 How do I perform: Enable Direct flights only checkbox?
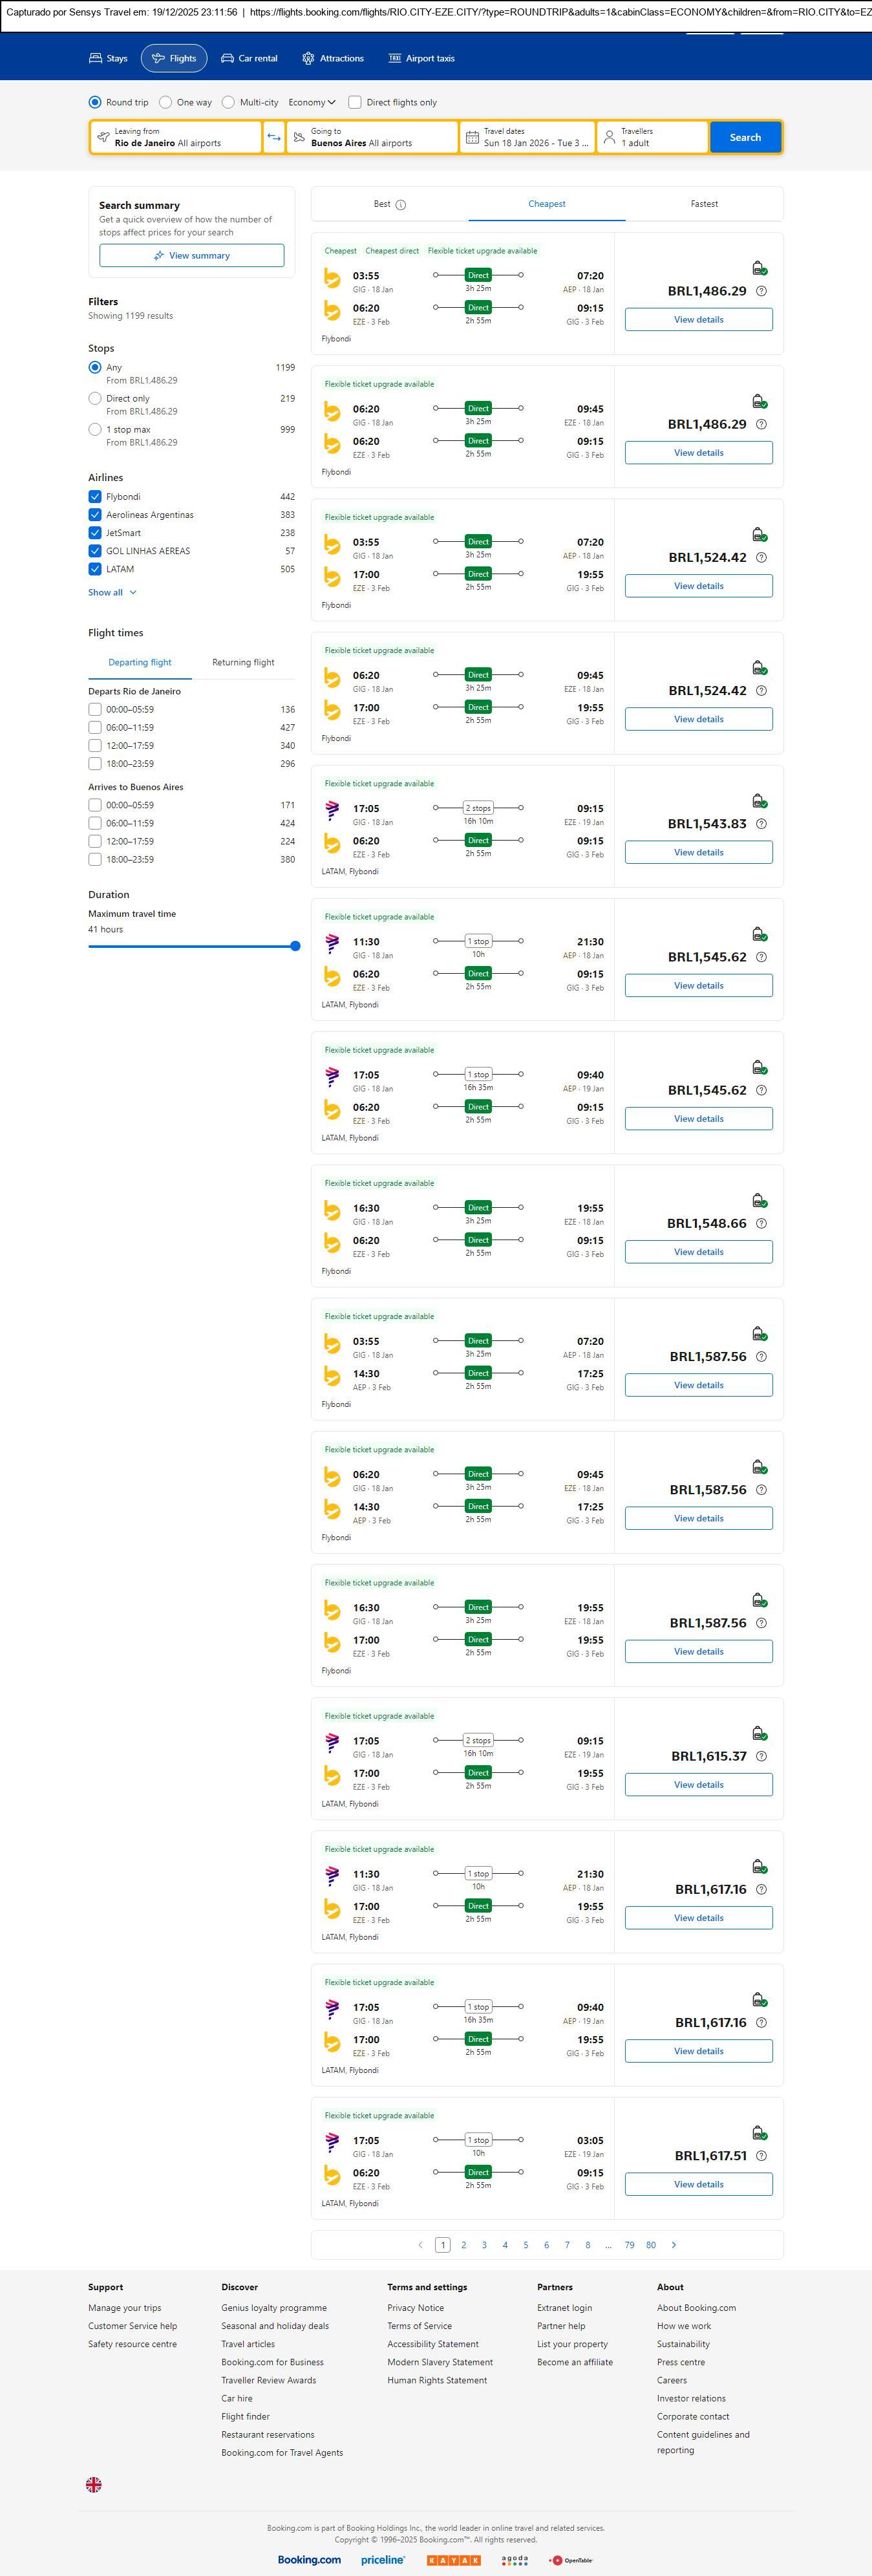[354, 102]
